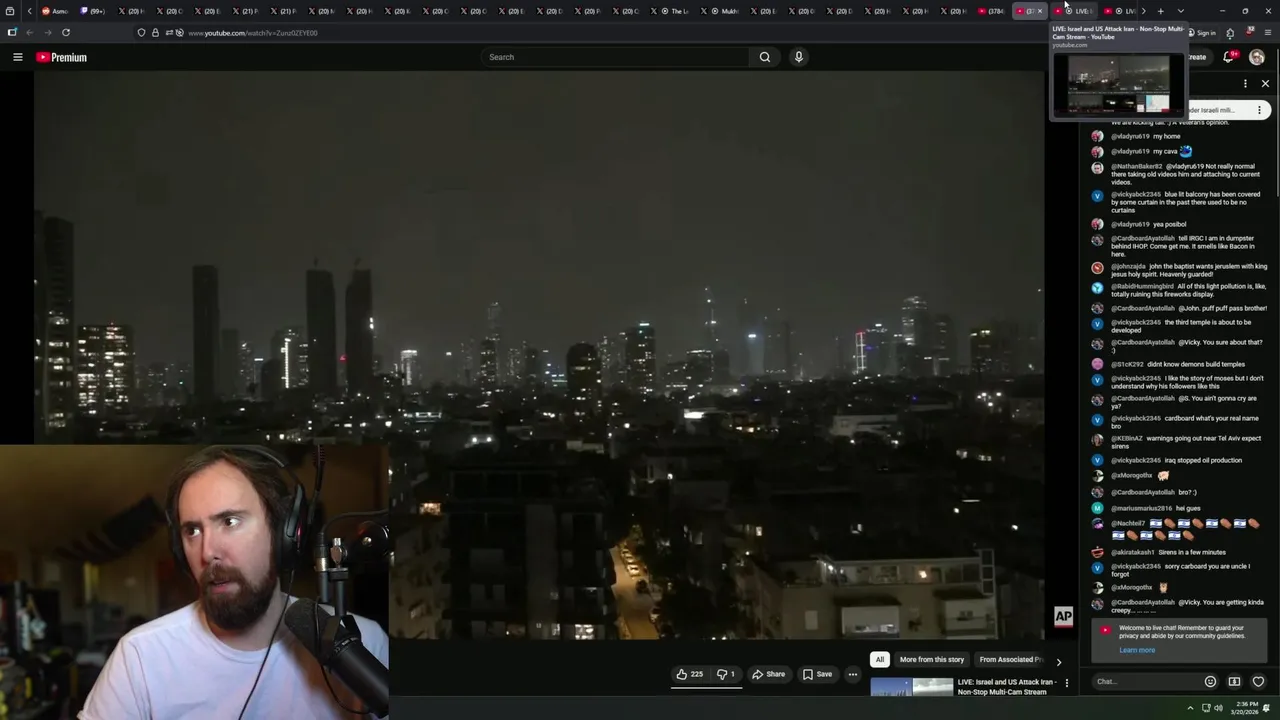
Task: Switch to the hovered LIVE YouTube tab
Action: tap(1075, 11)
